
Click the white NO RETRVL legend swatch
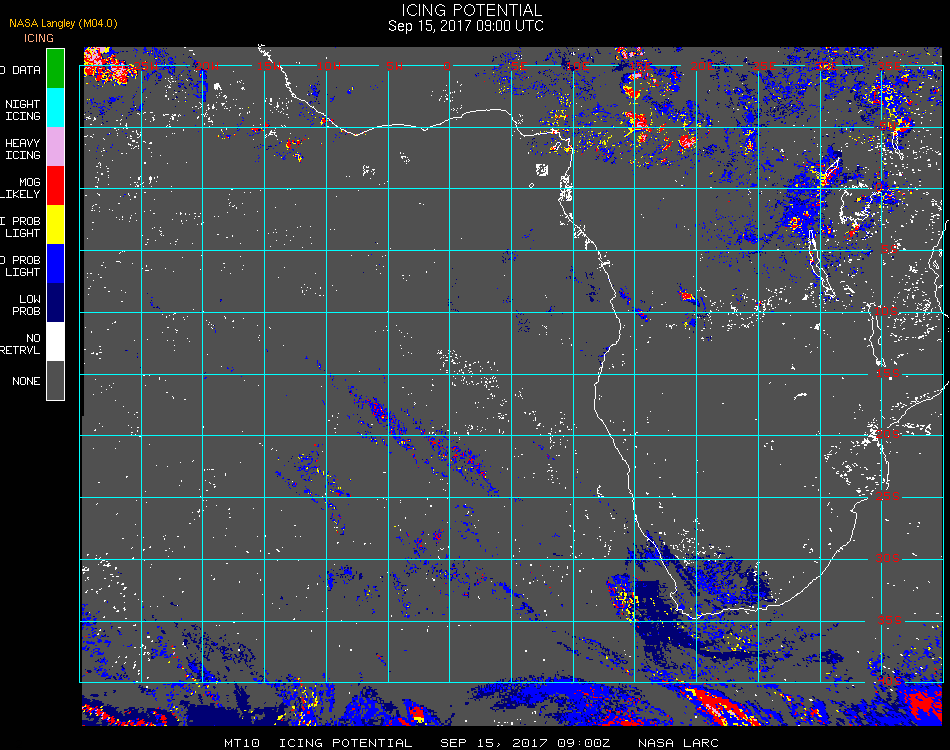(x=55, y=341)
